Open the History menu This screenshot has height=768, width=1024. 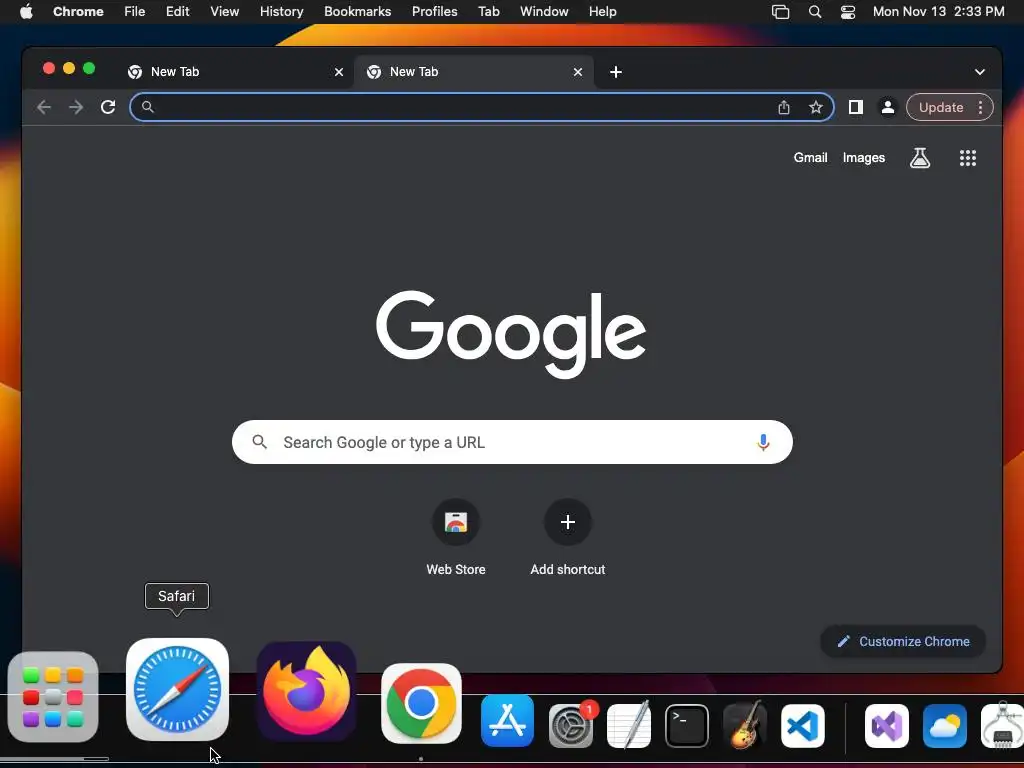click(x=281, y=12)
